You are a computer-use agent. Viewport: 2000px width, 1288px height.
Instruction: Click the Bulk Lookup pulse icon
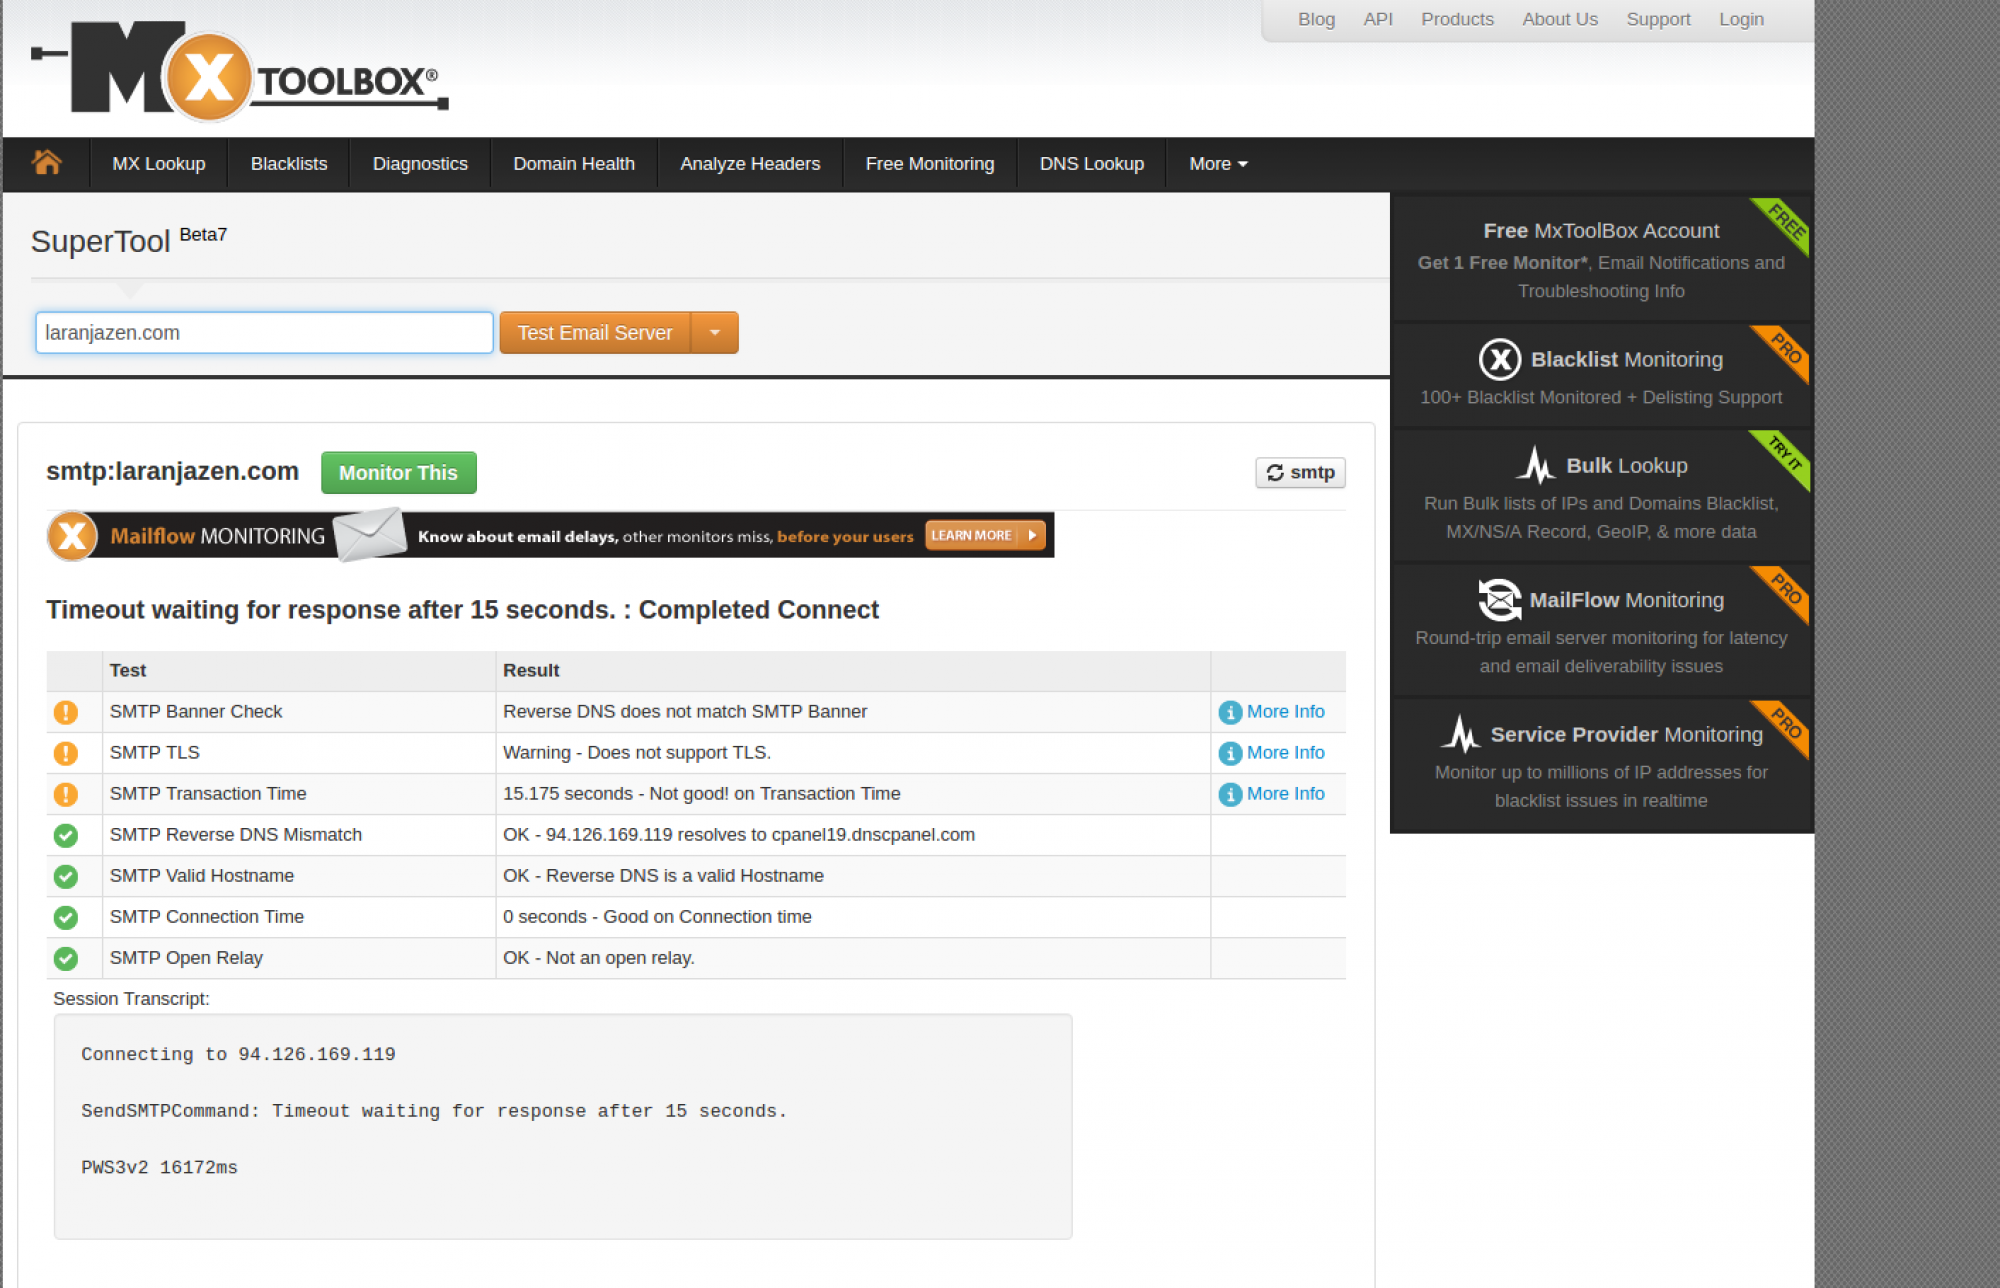click(x=1537, y=465)
